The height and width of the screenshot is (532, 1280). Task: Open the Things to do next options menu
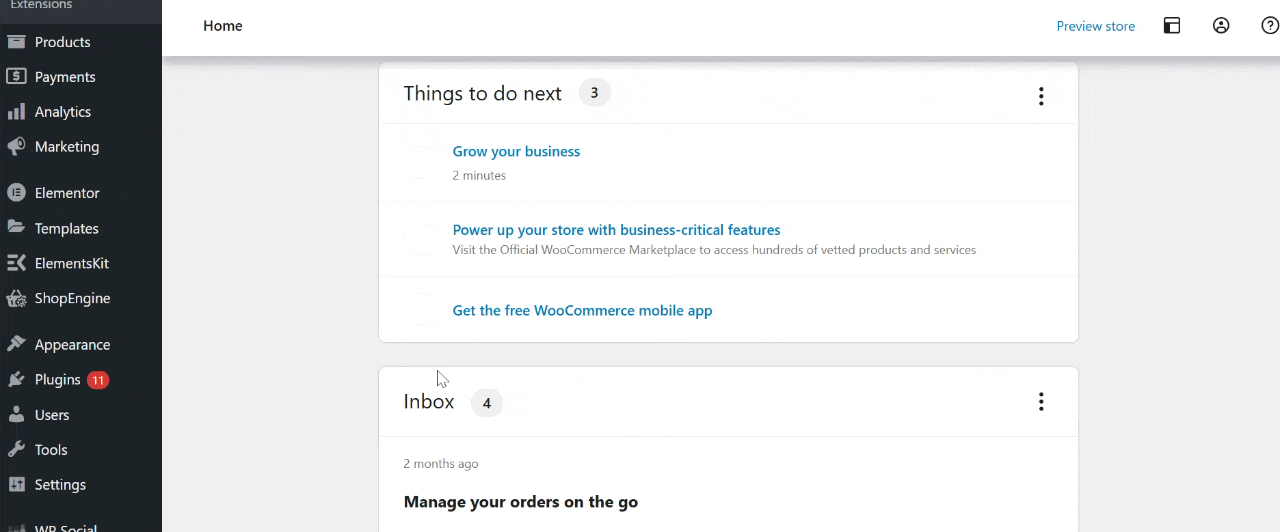click(1041, 96)
